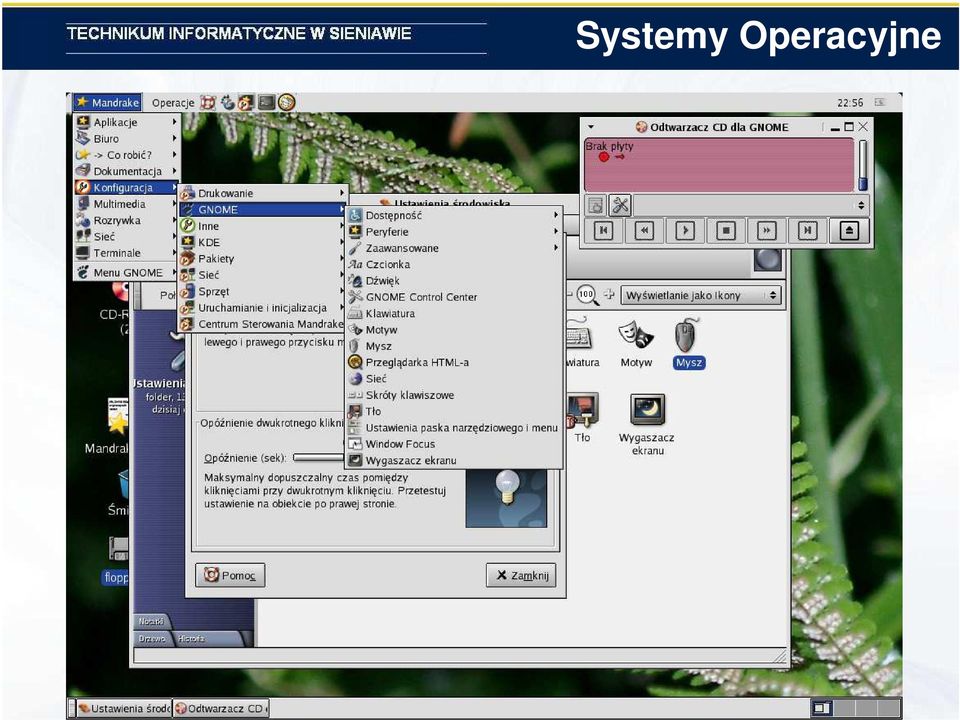Open the 'Co robić?' submenu
The image size is (960, 720).
127,155
